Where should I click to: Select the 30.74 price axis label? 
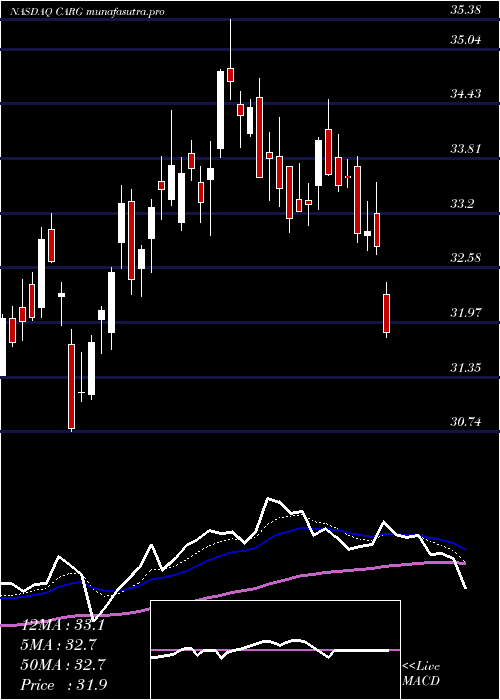coord(465,422)
